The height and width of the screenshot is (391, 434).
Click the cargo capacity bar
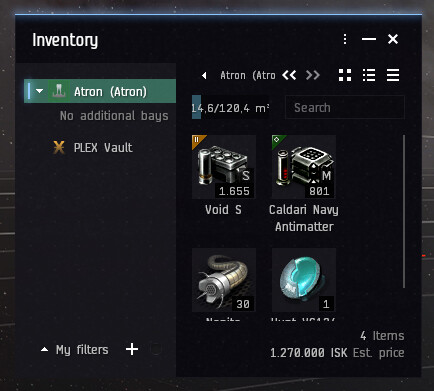[x=230, y=107]
